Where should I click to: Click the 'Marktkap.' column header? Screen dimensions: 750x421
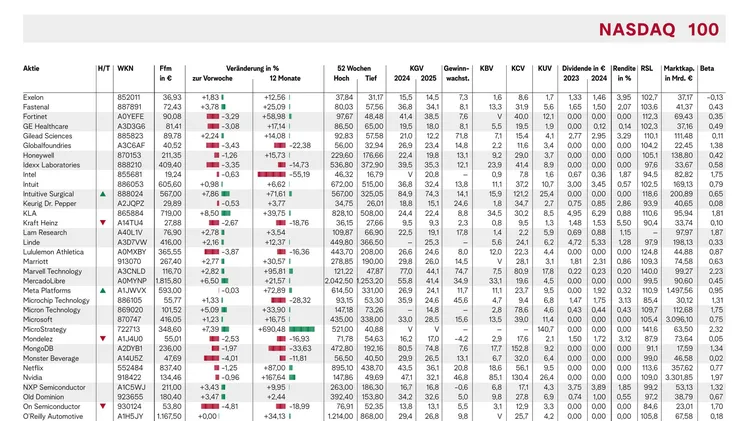pos(679,68)
